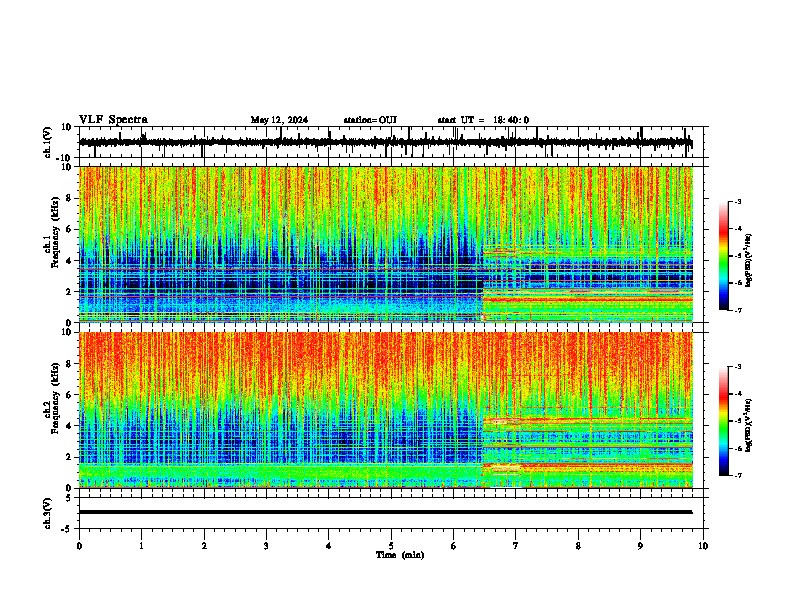Viewport: 792px width, 612px height.
Task: Click time axis tick label "7"
Action: coord(516,546)
